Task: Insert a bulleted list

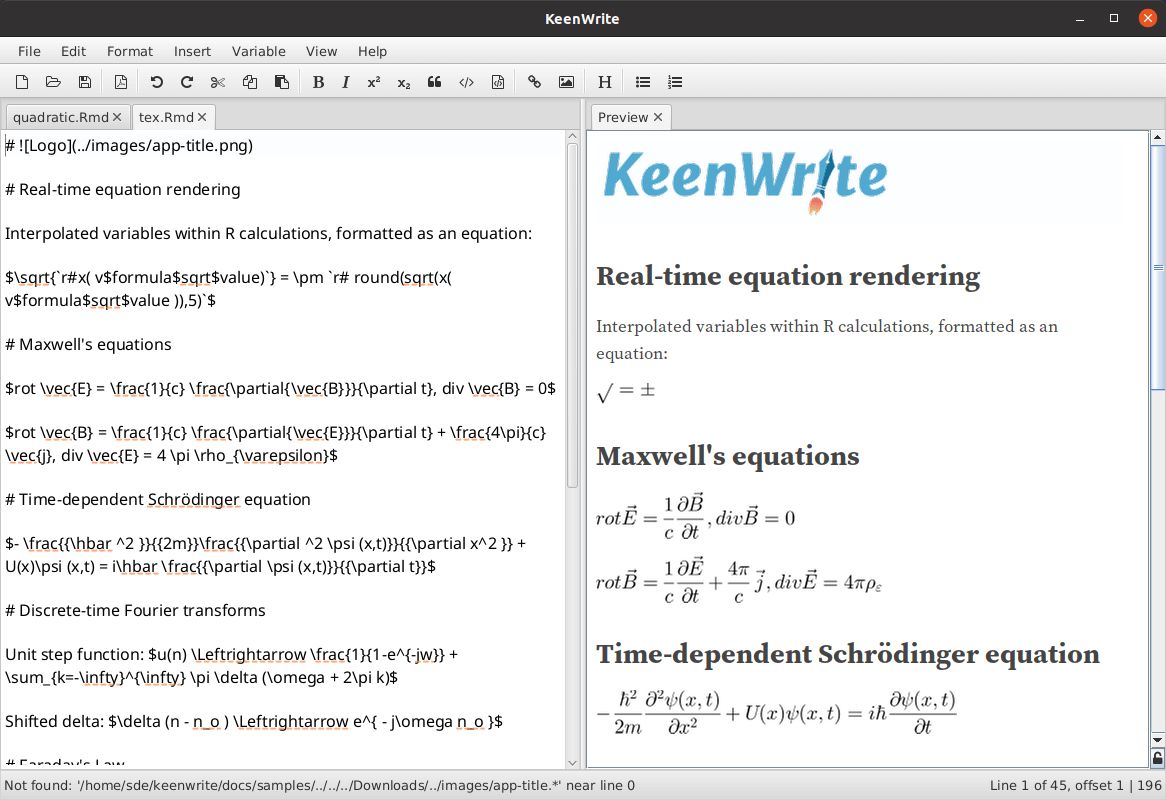Action: [642, 82]
